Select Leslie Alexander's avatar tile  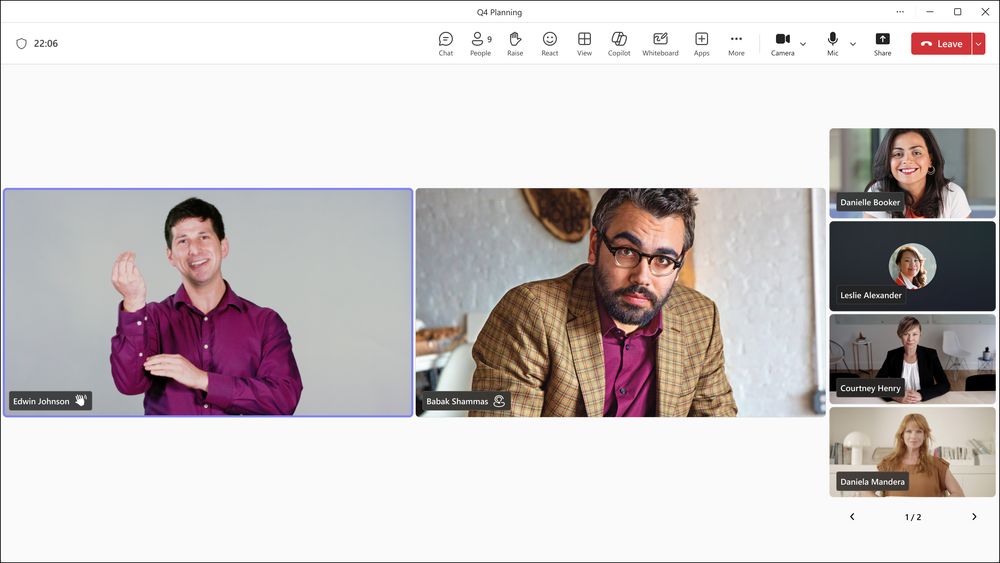[x=912, y=266]
